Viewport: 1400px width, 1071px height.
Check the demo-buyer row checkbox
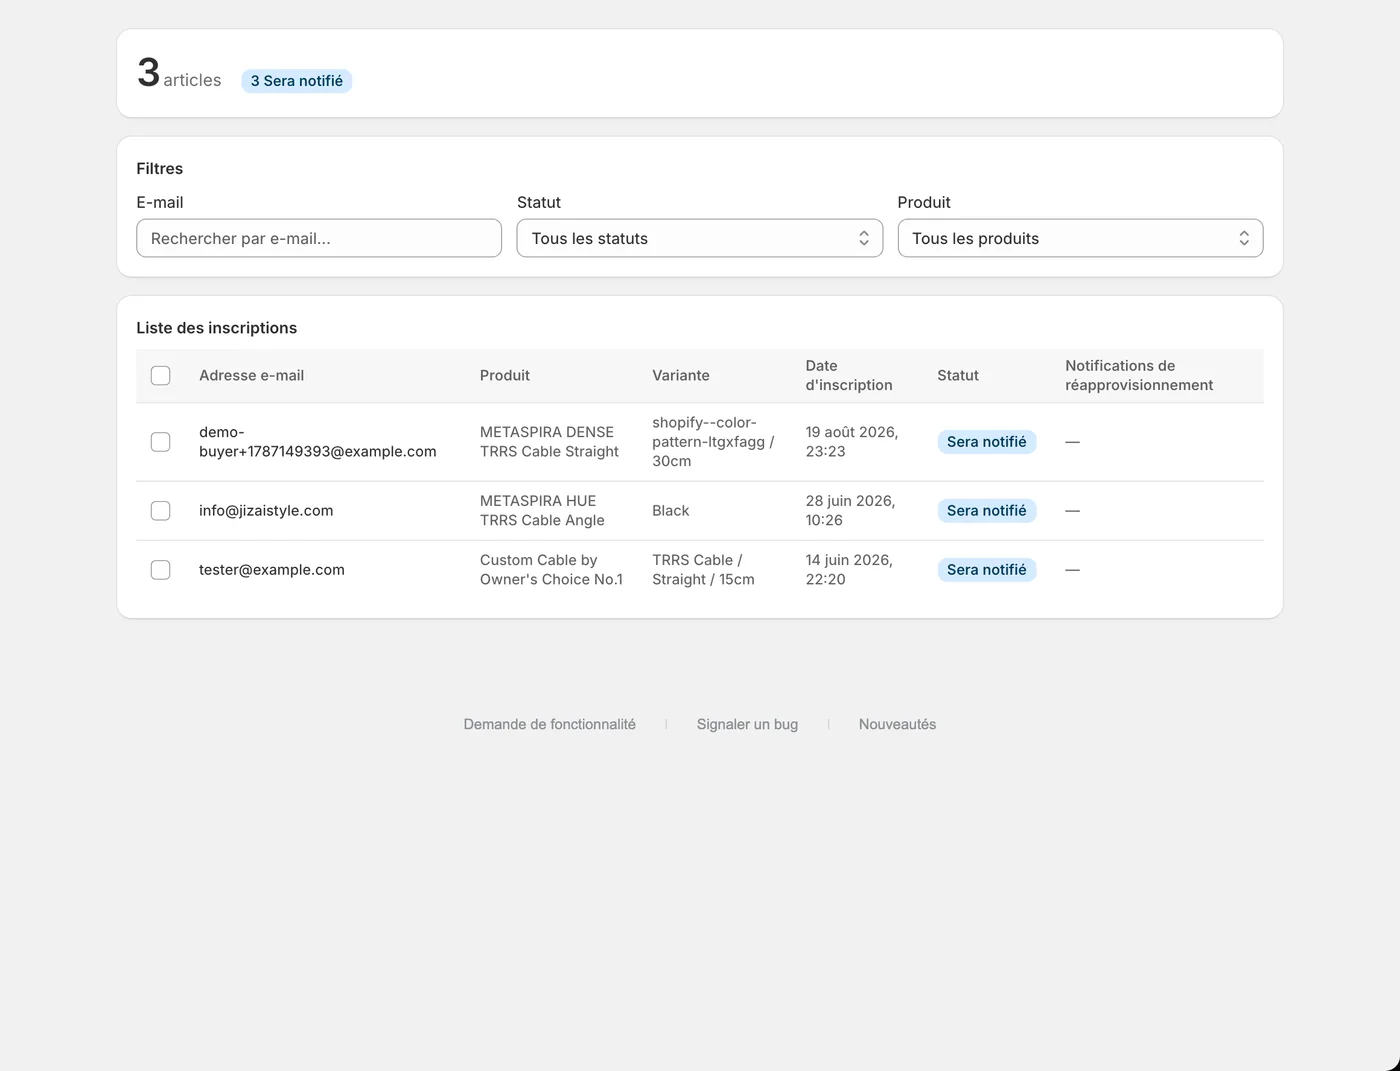pyautogui.click(x=160, y=442)
